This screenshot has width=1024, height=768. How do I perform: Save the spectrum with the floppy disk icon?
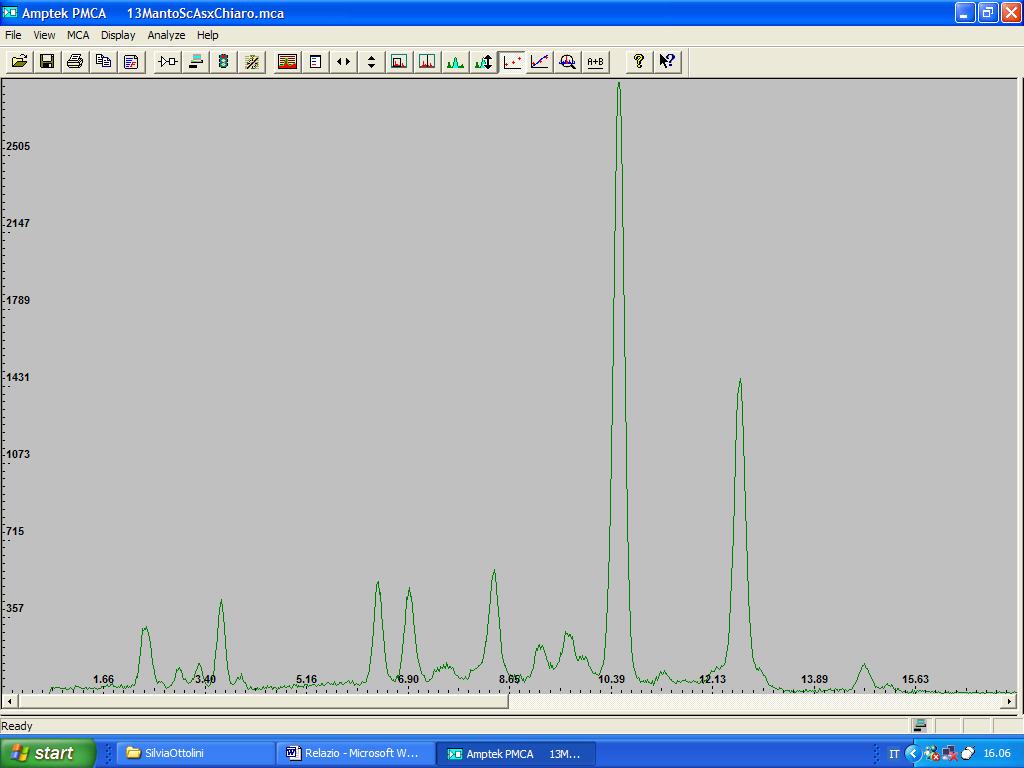pos(47,61)
